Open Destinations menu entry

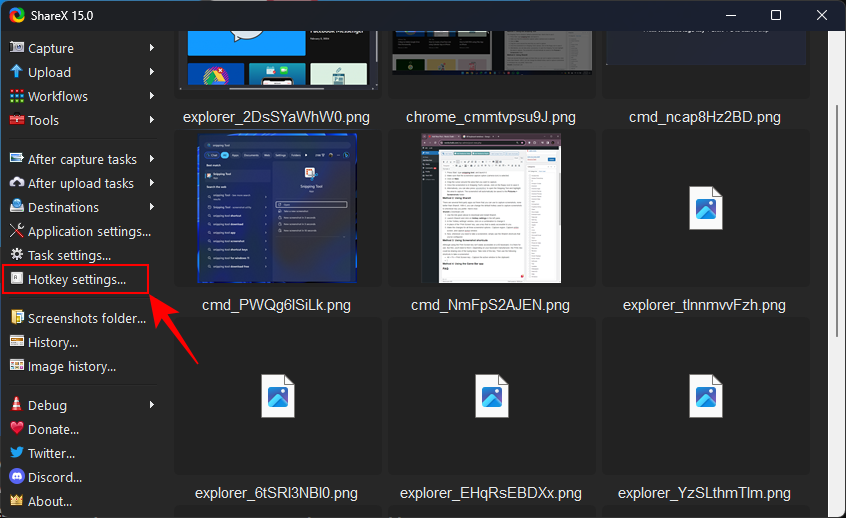[63, 207]
